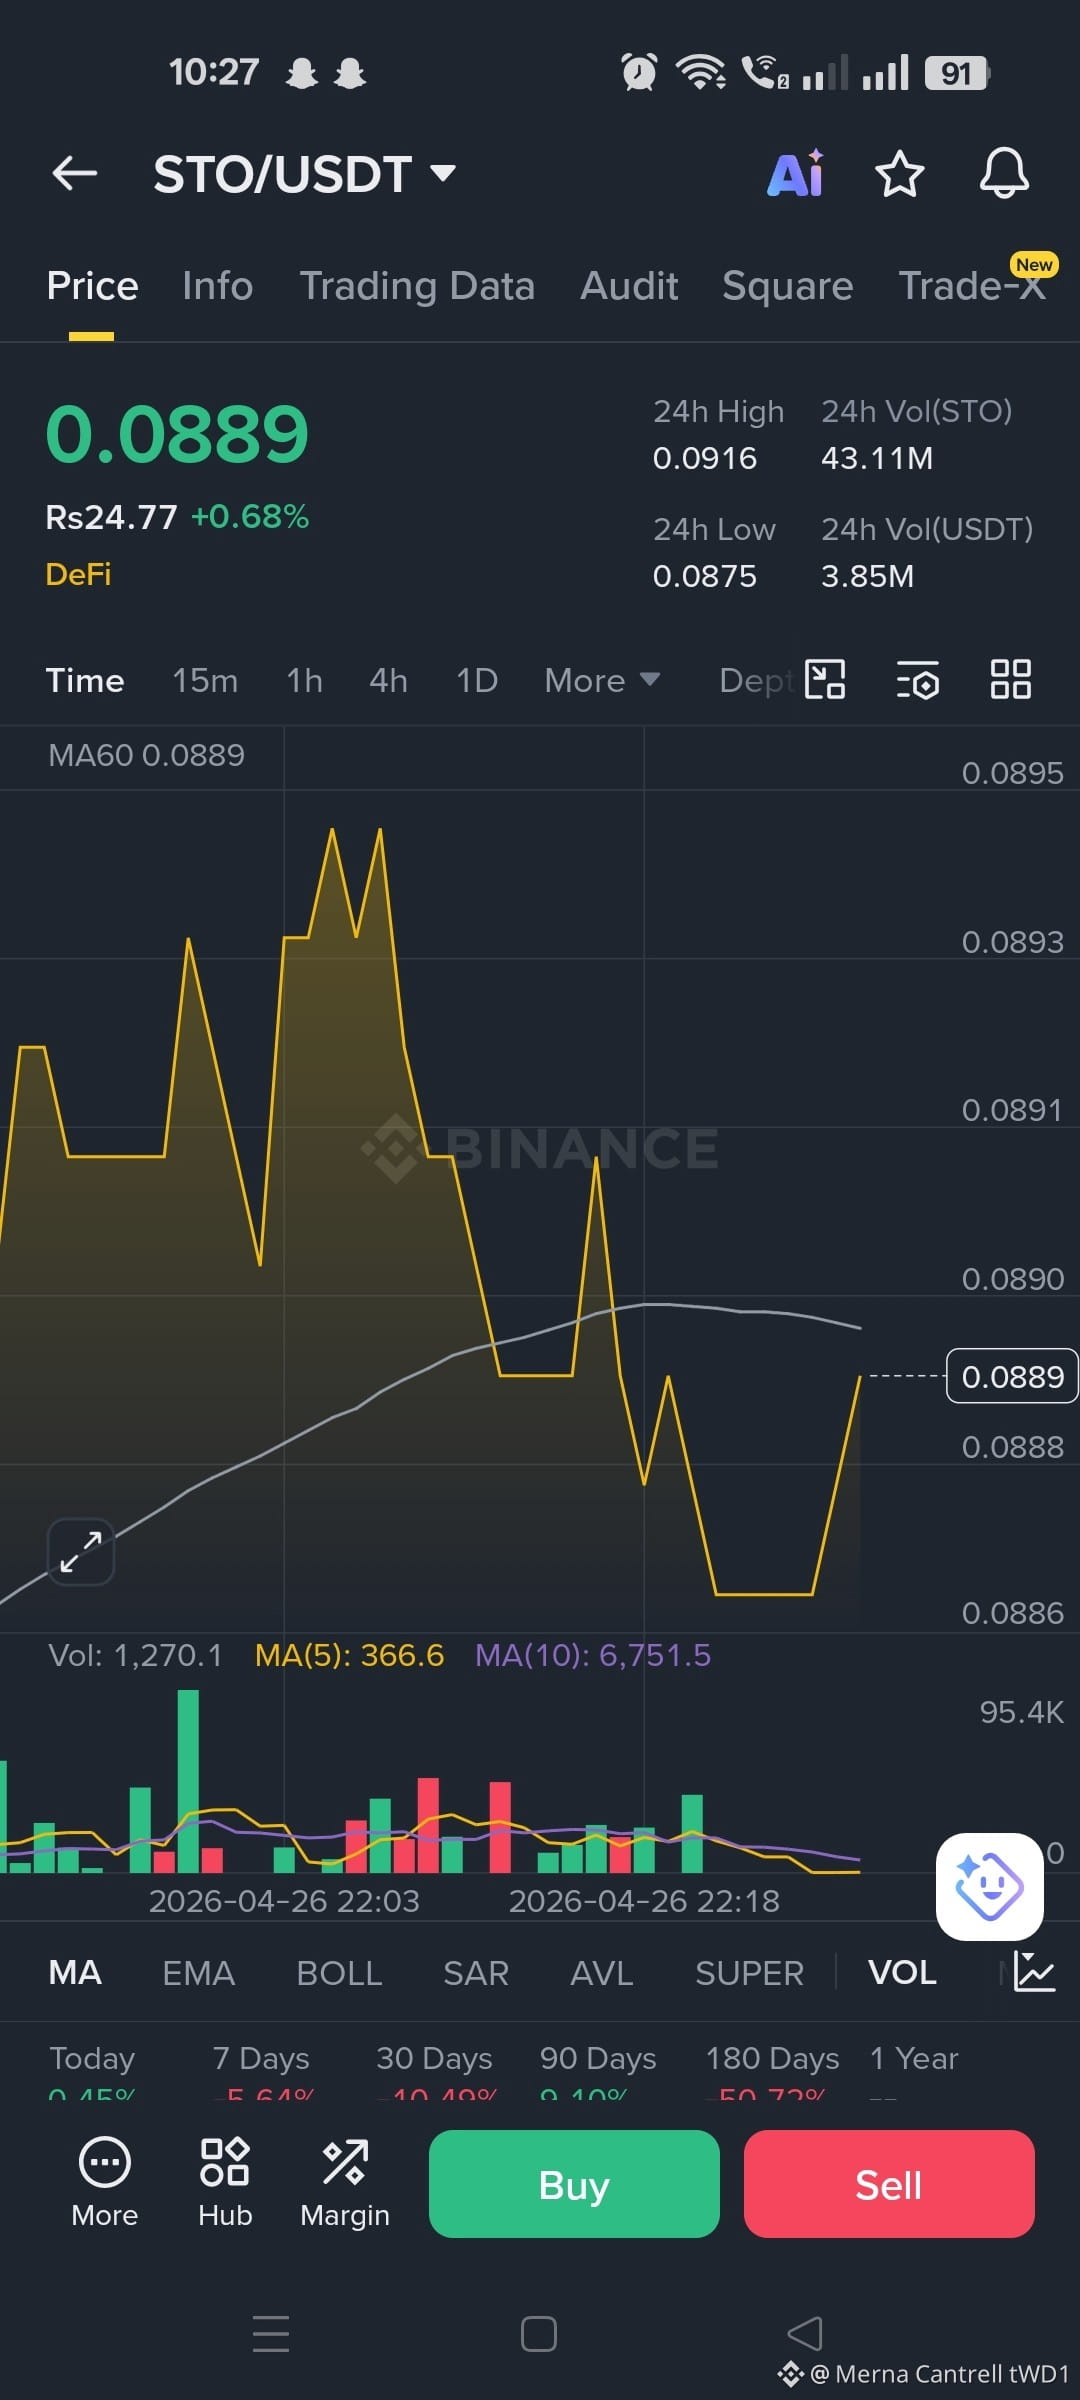Image resolution: width=1080 pixels, height=2400 pixels.
Task: Tap the Rs24.77 converted price
Action: (111, 517)
